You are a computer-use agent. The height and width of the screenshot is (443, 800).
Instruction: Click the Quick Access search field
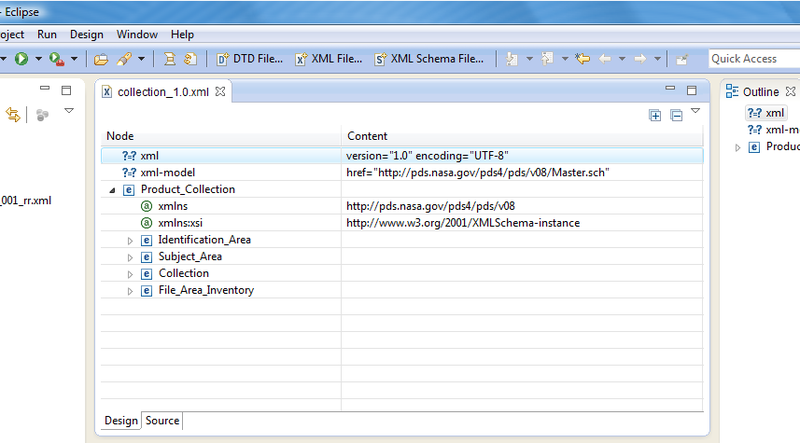tap(754, 59)
